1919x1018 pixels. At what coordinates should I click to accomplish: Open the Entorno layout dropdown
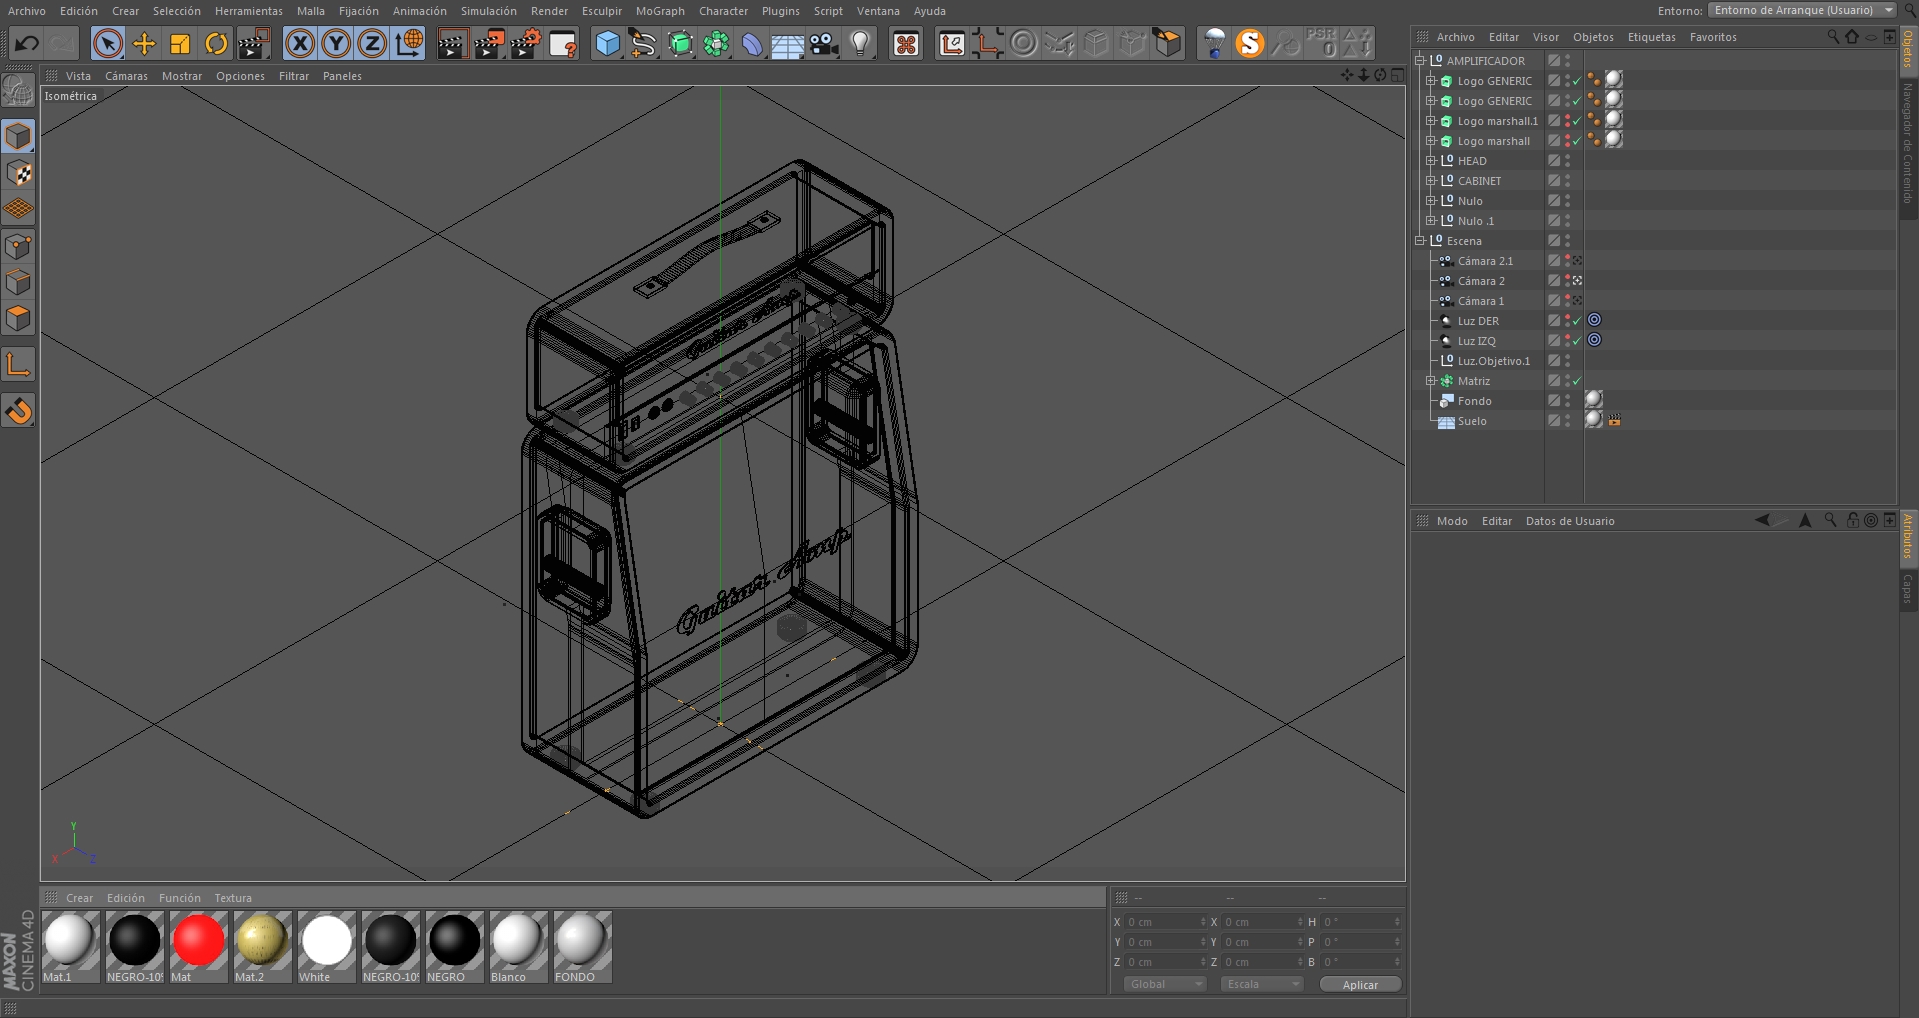1802,10
